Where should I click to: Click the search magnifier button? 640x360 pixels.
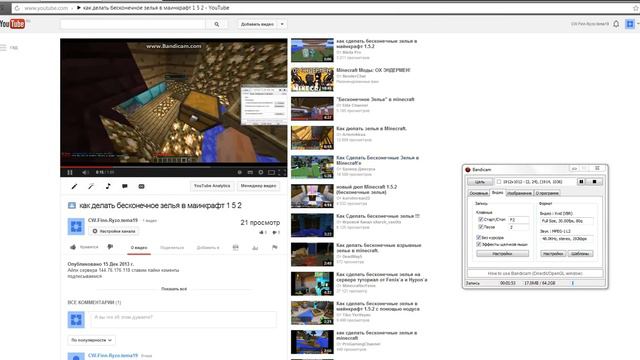pos(217,24)
